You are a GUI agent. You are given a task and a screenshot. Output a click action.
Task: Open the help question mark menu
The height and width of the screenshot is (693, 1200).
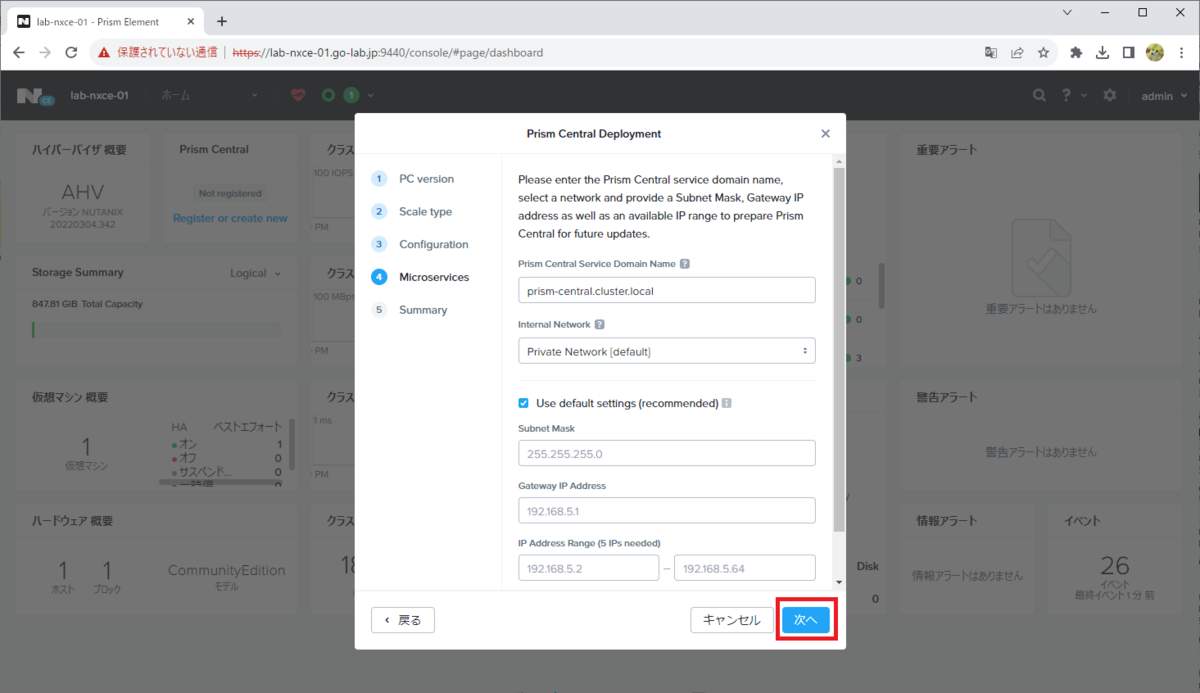coord(1072,95)
